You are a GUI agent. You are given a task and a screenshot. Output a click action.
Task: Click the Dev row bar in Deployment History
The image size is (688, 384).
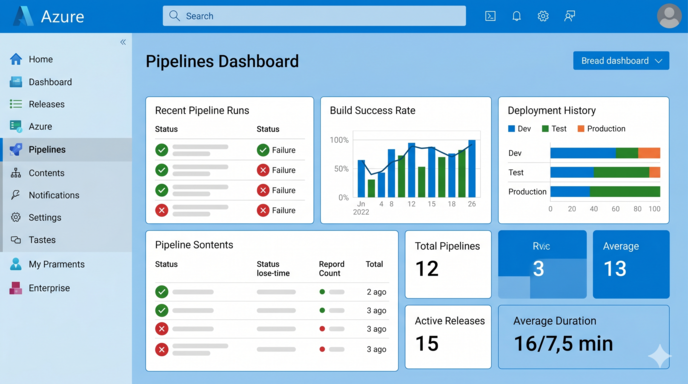click(605, 153)
